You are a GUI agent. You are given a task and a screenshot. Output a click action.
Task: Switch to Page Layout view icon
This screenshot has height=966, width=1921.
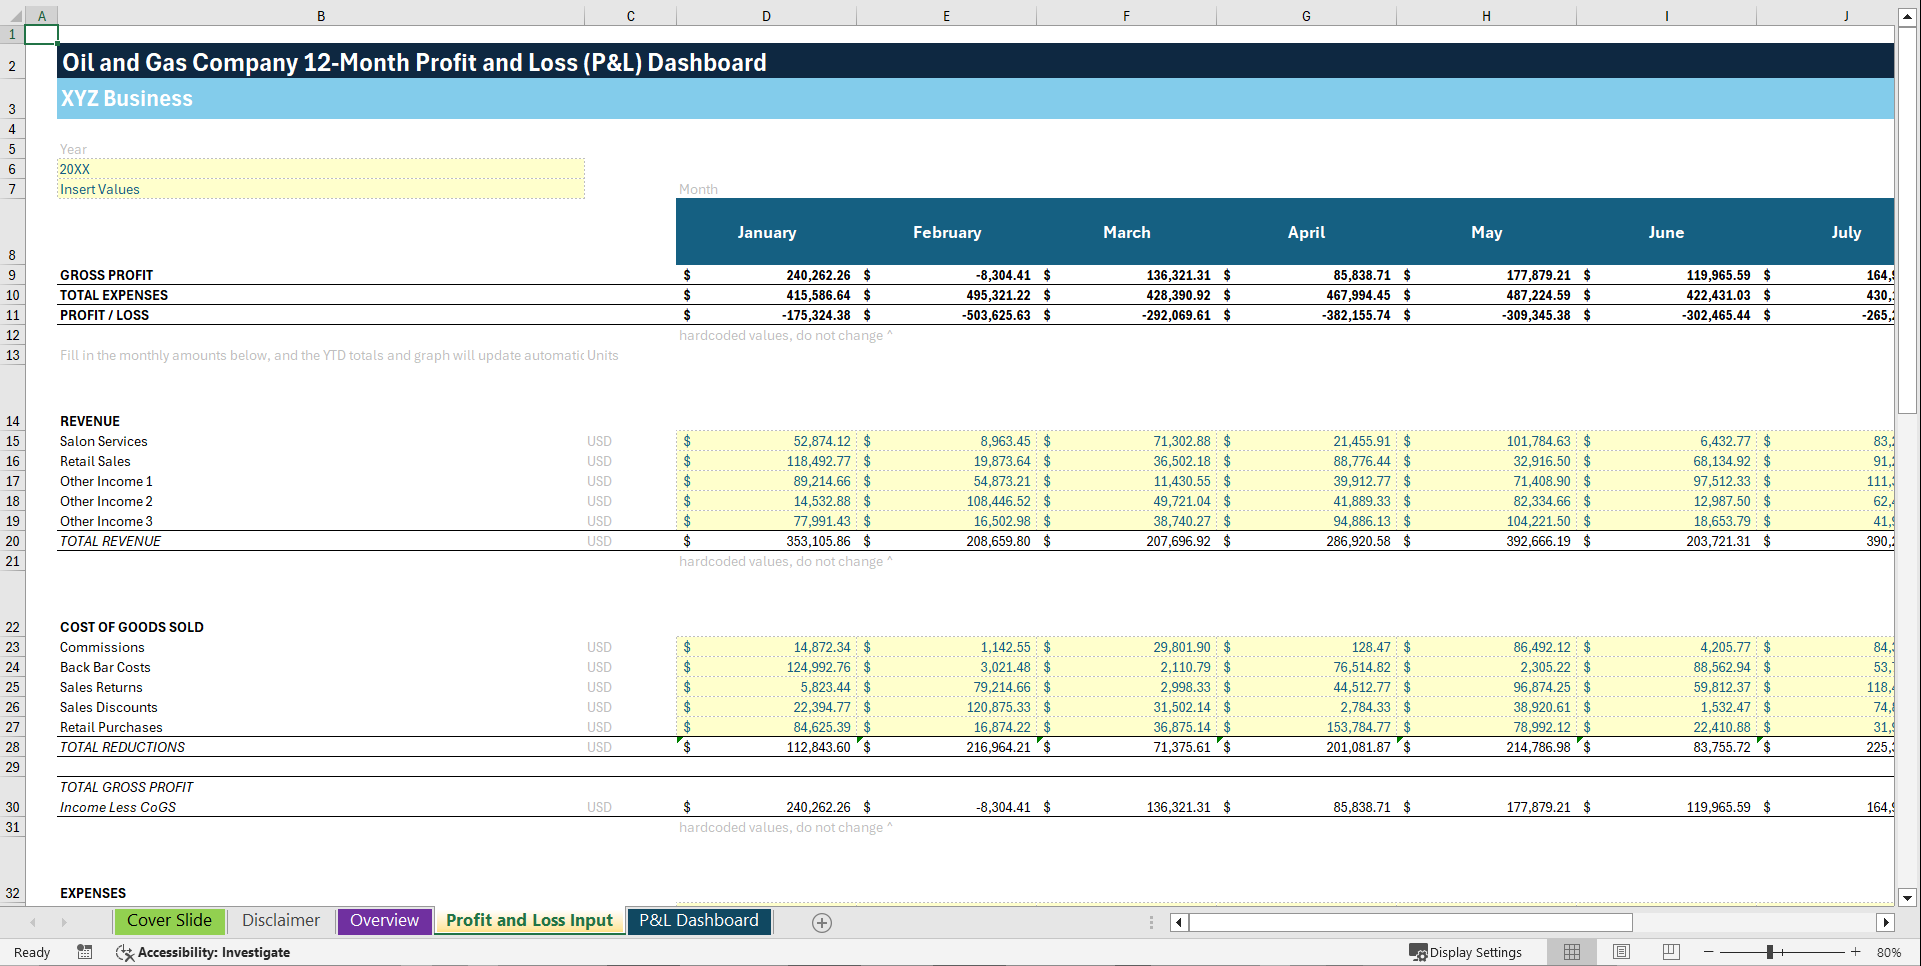(1621, 952)
